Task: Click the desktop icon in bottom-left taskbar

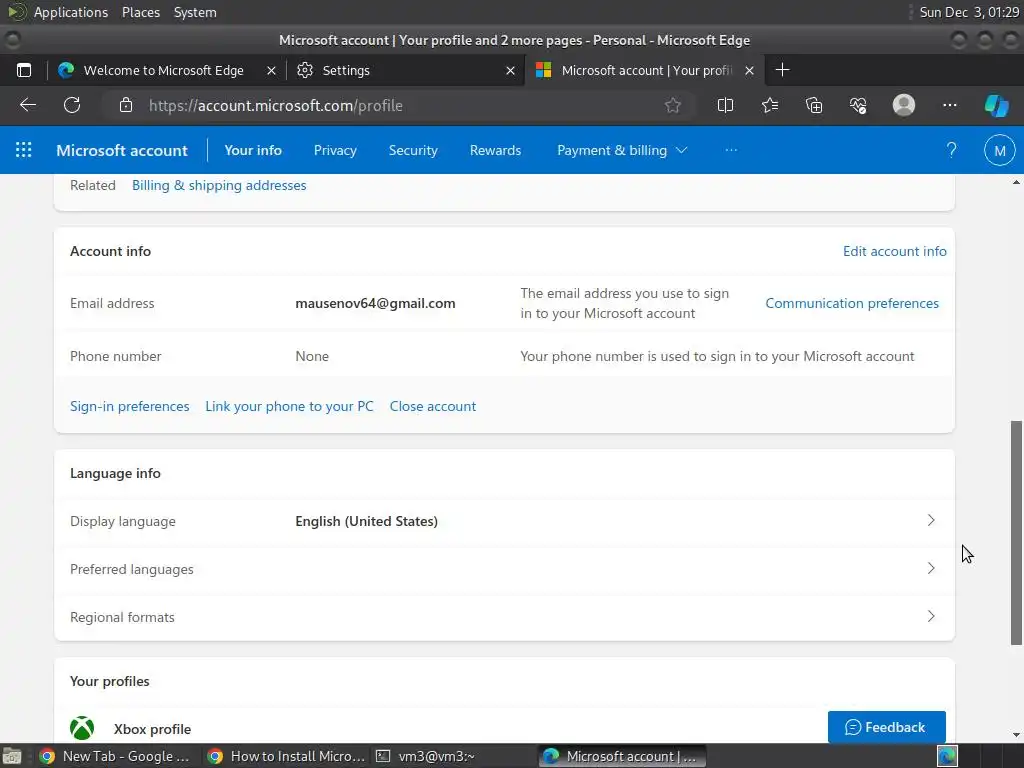Action: pyautogui.click(x=12, y=756)
